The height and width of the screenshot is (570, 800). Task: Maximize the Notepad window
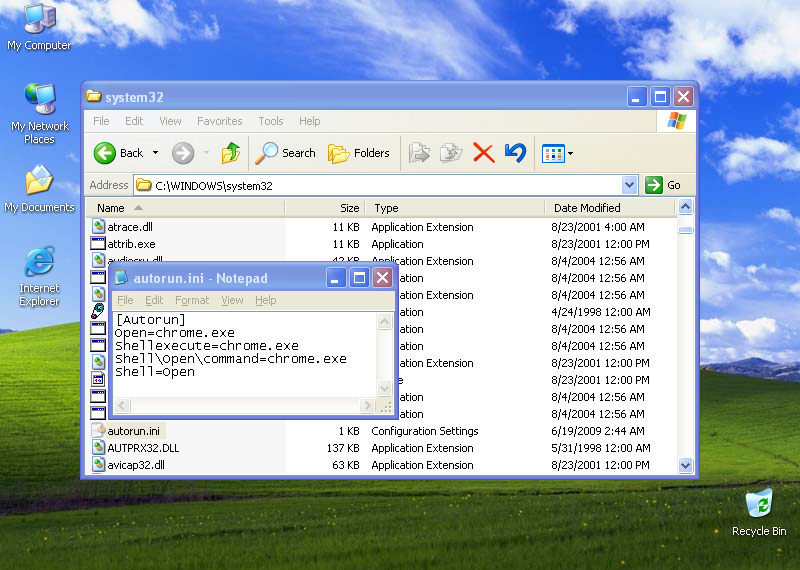359,278
